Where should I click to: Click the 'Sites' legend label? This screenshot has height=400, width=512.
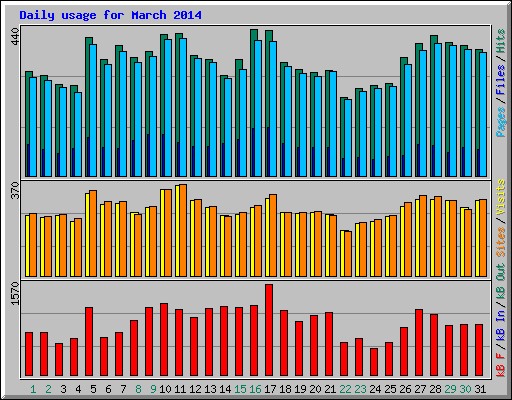point(500,241)
